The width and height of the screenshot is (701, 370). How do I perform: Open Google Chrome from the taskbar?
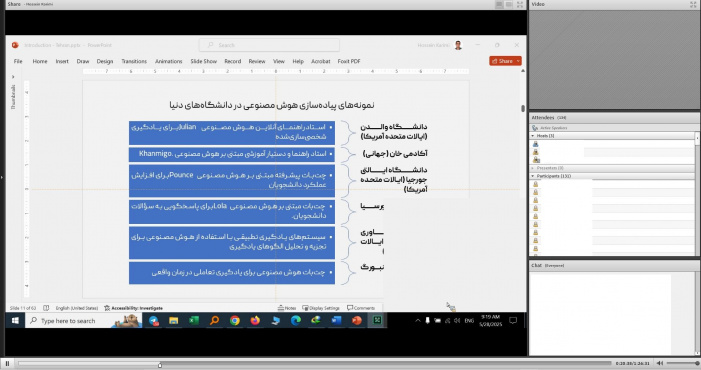coord(235,320)
